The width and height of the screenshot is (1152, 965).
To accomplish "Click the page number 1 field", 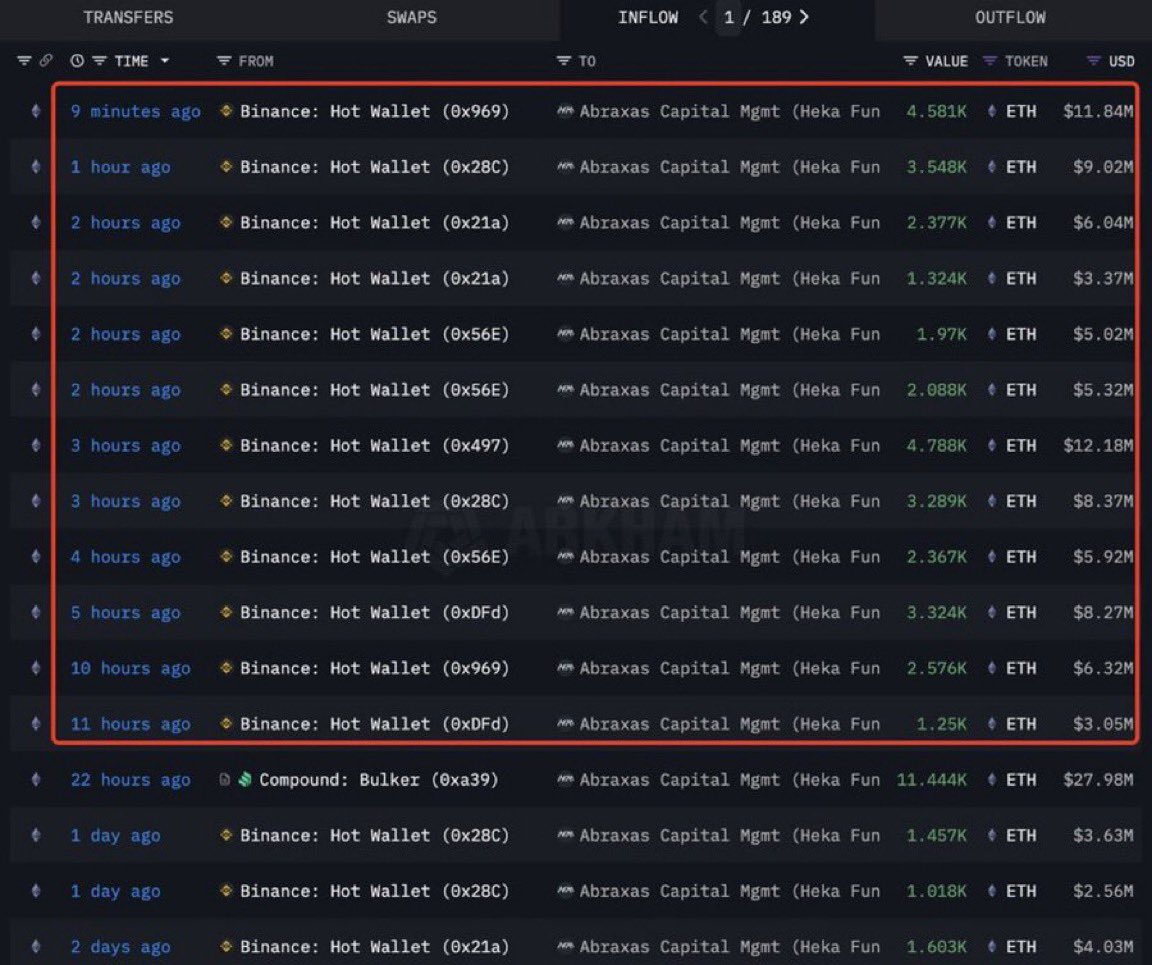I will click(x=729, y=18).
